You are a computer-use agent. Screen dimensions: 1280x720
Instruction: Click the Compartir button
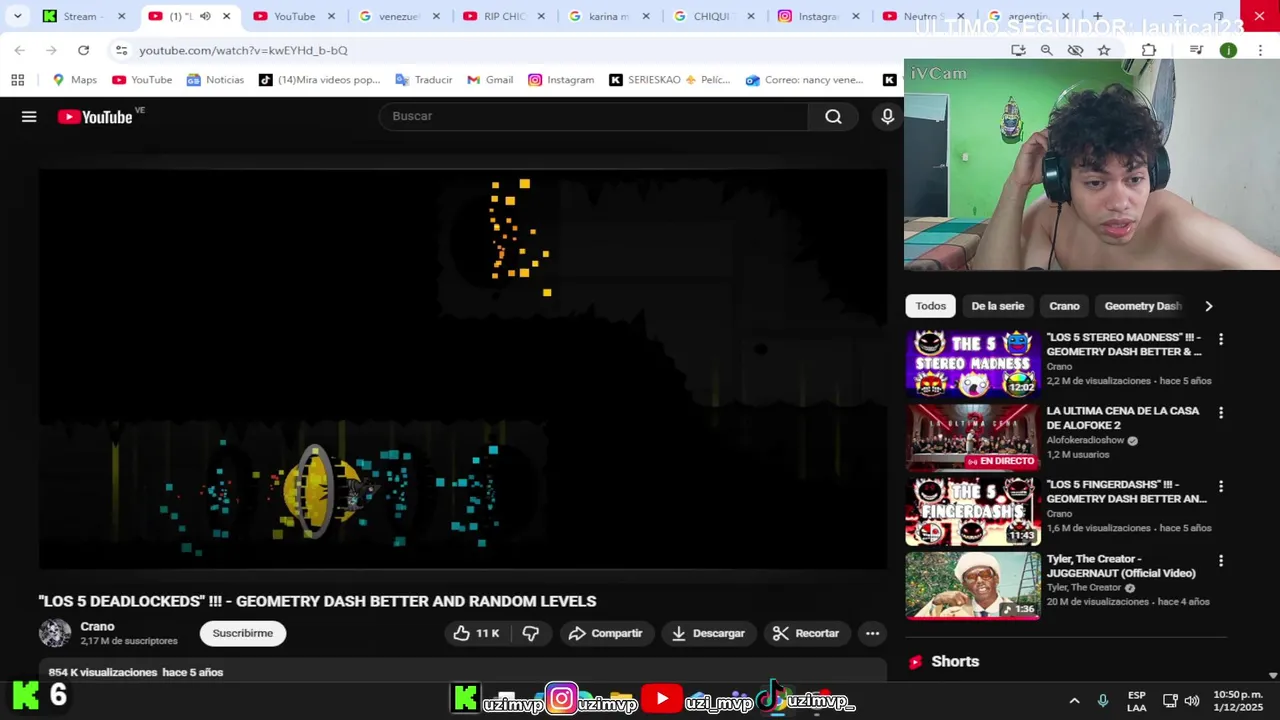[605, 633]
